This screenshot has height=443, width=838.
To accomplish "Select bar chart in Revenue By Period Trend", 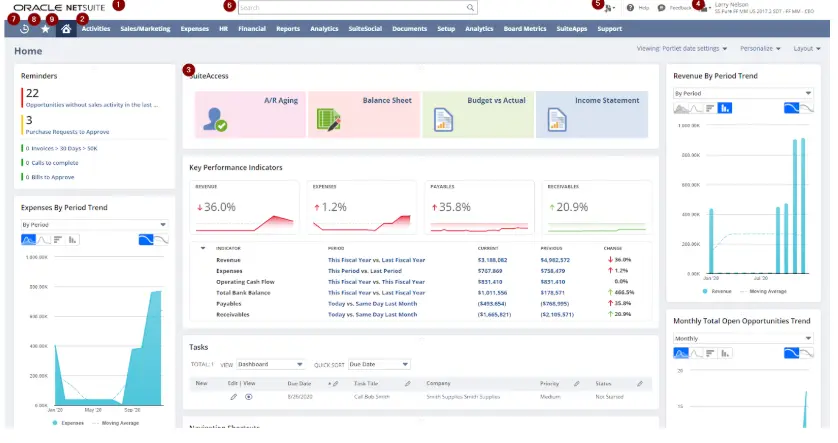I will point(710,108).
